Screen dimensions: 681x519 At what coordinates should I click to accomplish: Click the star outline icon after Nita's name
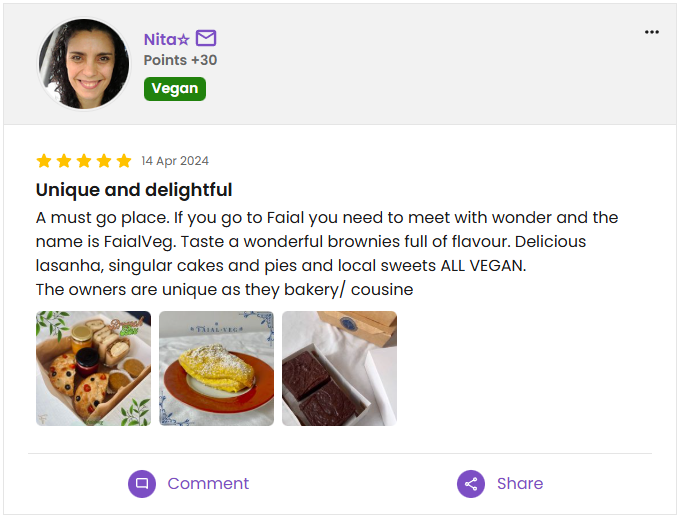point(183,40)
